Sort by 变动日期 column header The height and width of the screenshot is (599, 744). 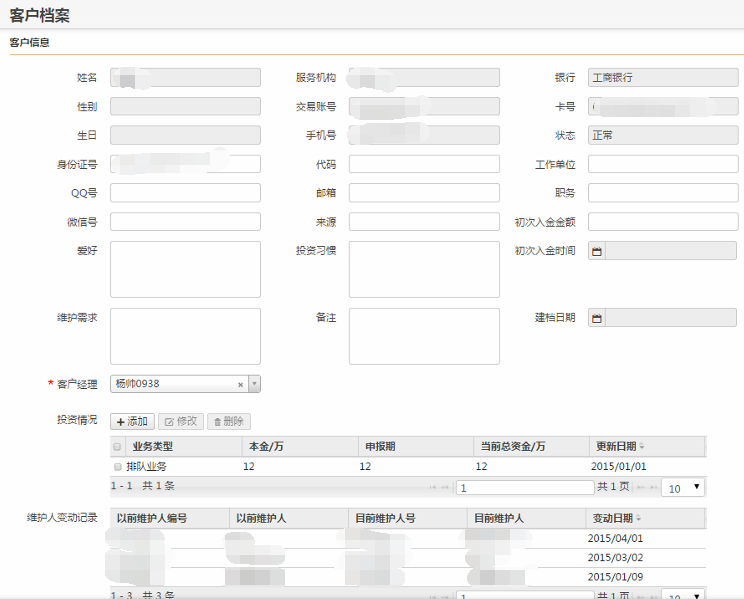pyautogui.click(x=615, y=518)
